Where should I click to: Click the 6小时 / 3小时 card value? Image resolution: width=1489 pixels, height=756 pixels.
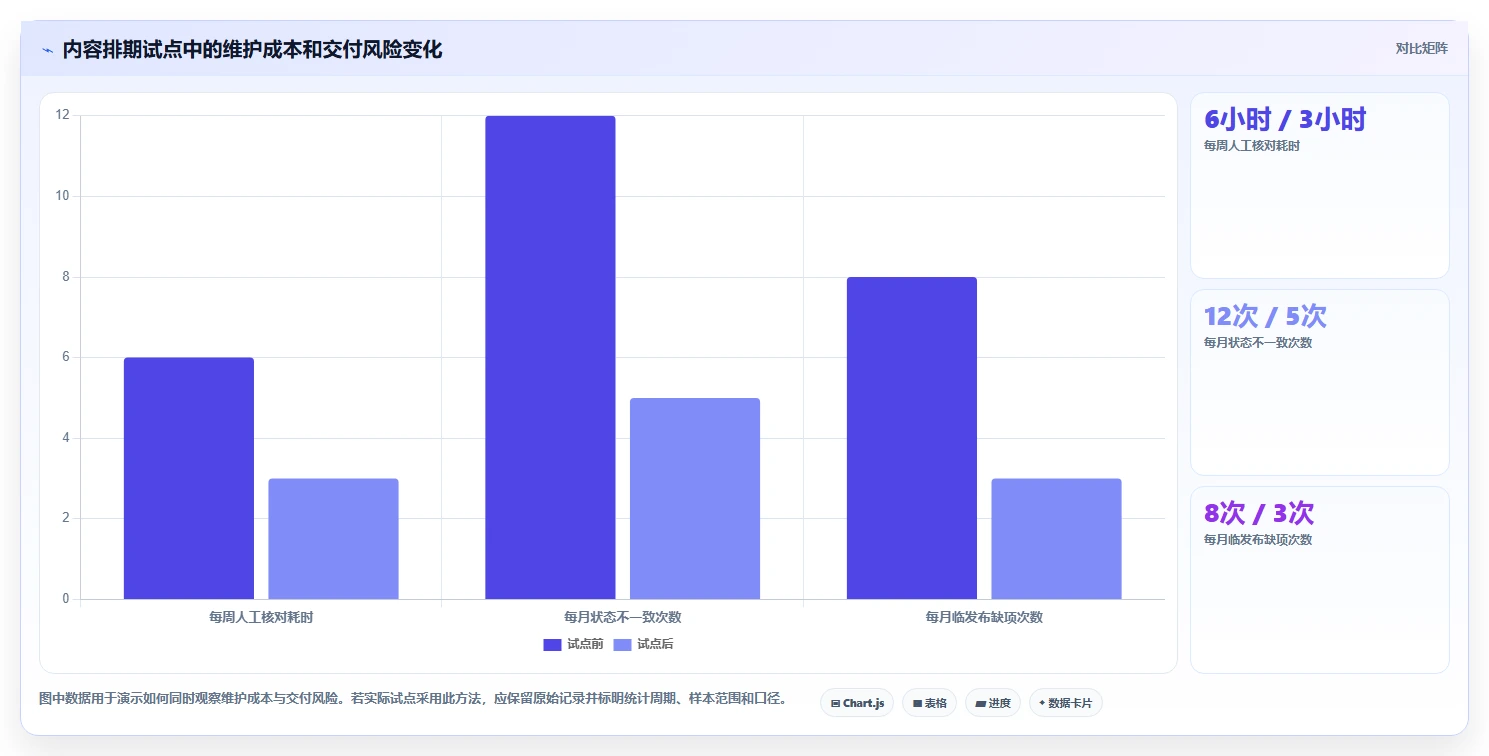coord(1285,120)
